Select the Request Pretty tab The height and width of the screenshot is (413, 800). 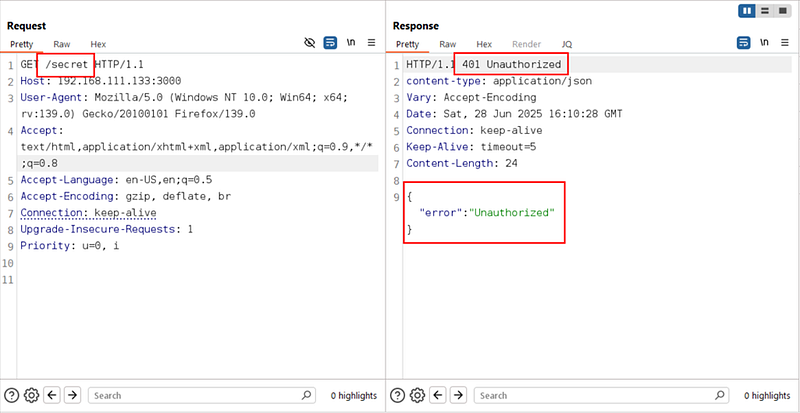coord(21,44)
